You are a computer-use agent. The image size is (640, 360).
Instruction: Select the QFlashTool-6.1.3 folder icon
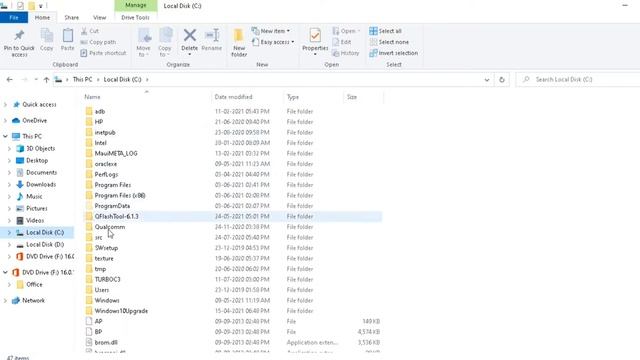pos(89,216)
